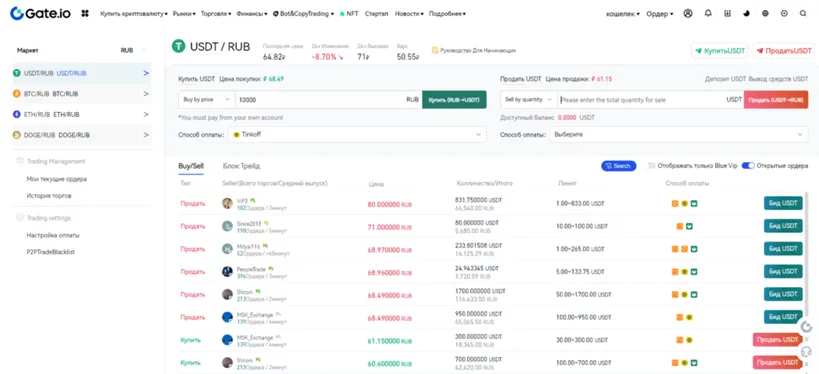Click red 'Продать (USDT→RUB)' button

coord(776,99)
